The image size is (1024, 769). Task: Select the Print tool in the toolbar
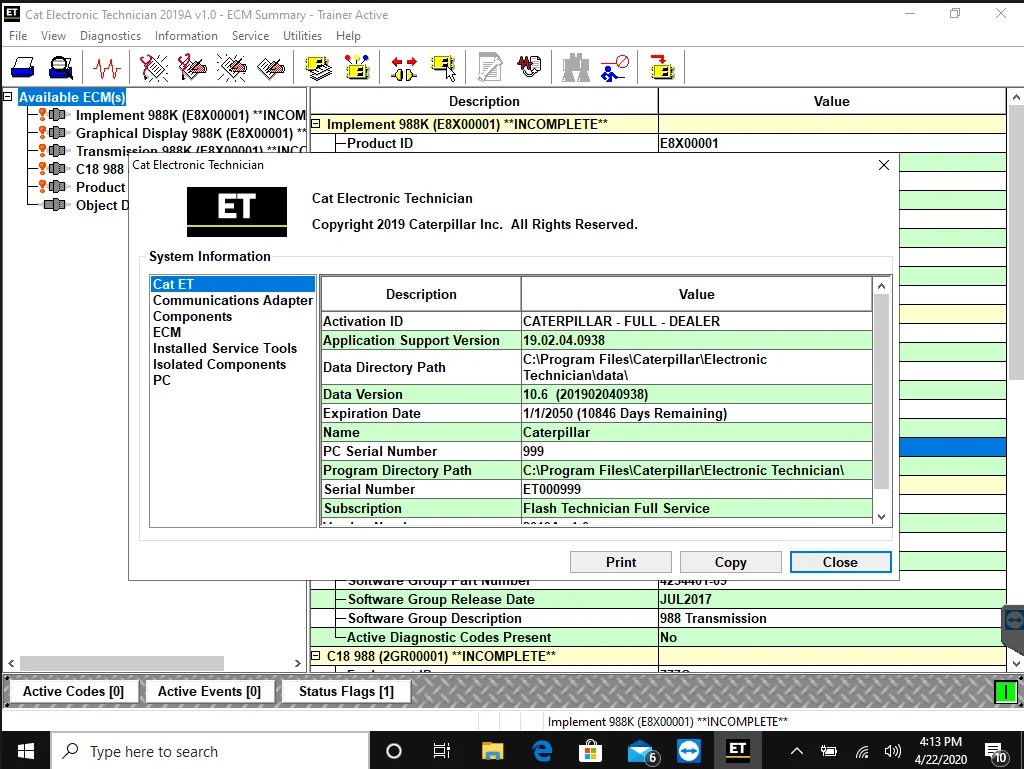pyautogui.click(x=25, y=67)
